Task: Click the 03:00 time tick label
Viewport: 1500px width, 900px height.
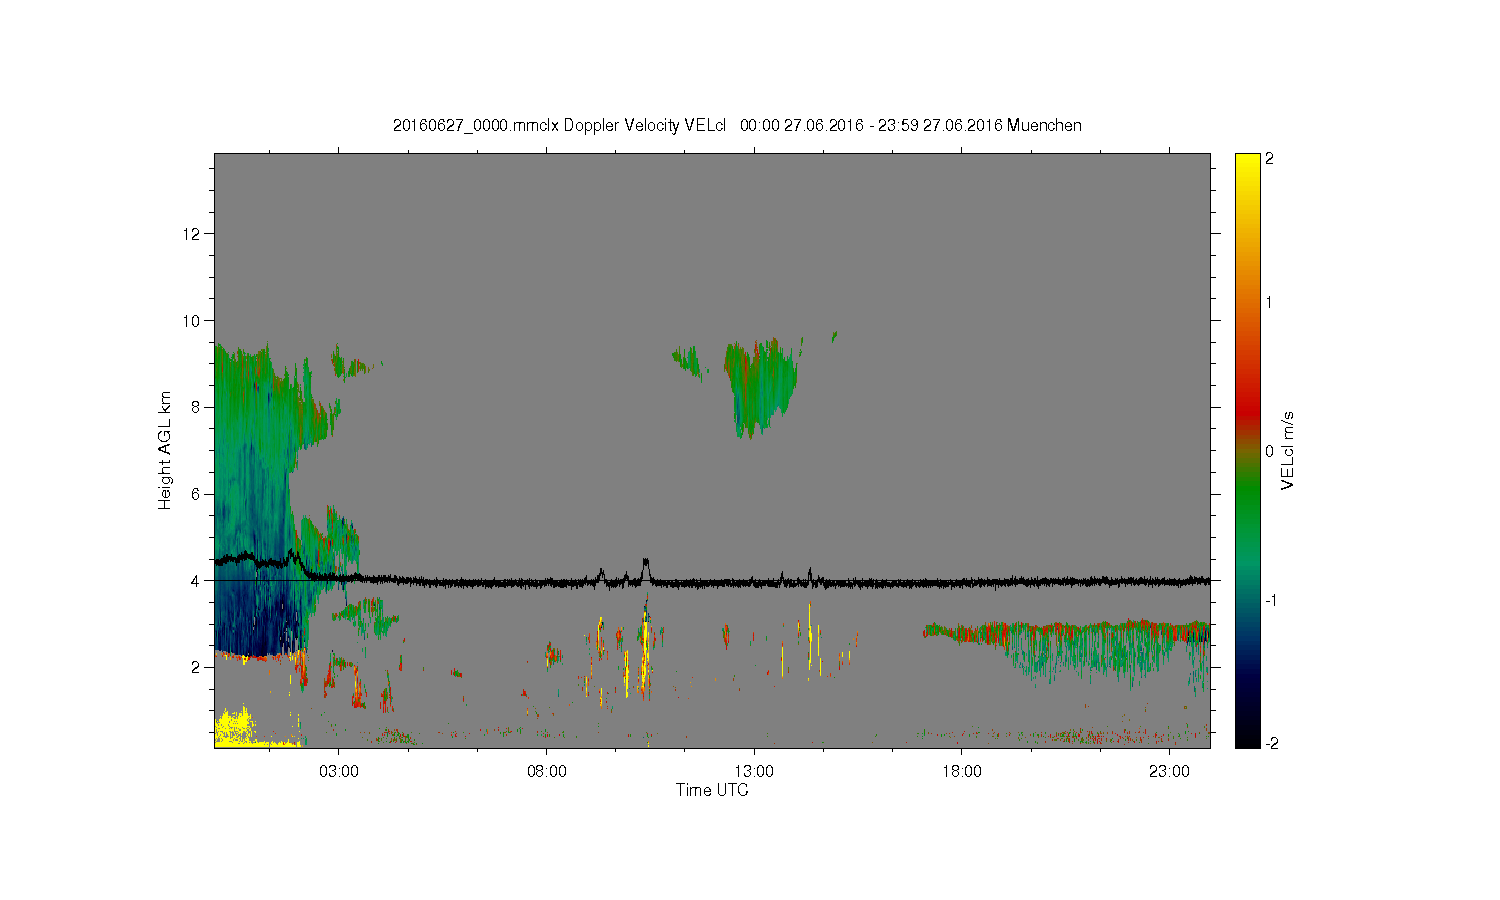Action: coord(339,772)
